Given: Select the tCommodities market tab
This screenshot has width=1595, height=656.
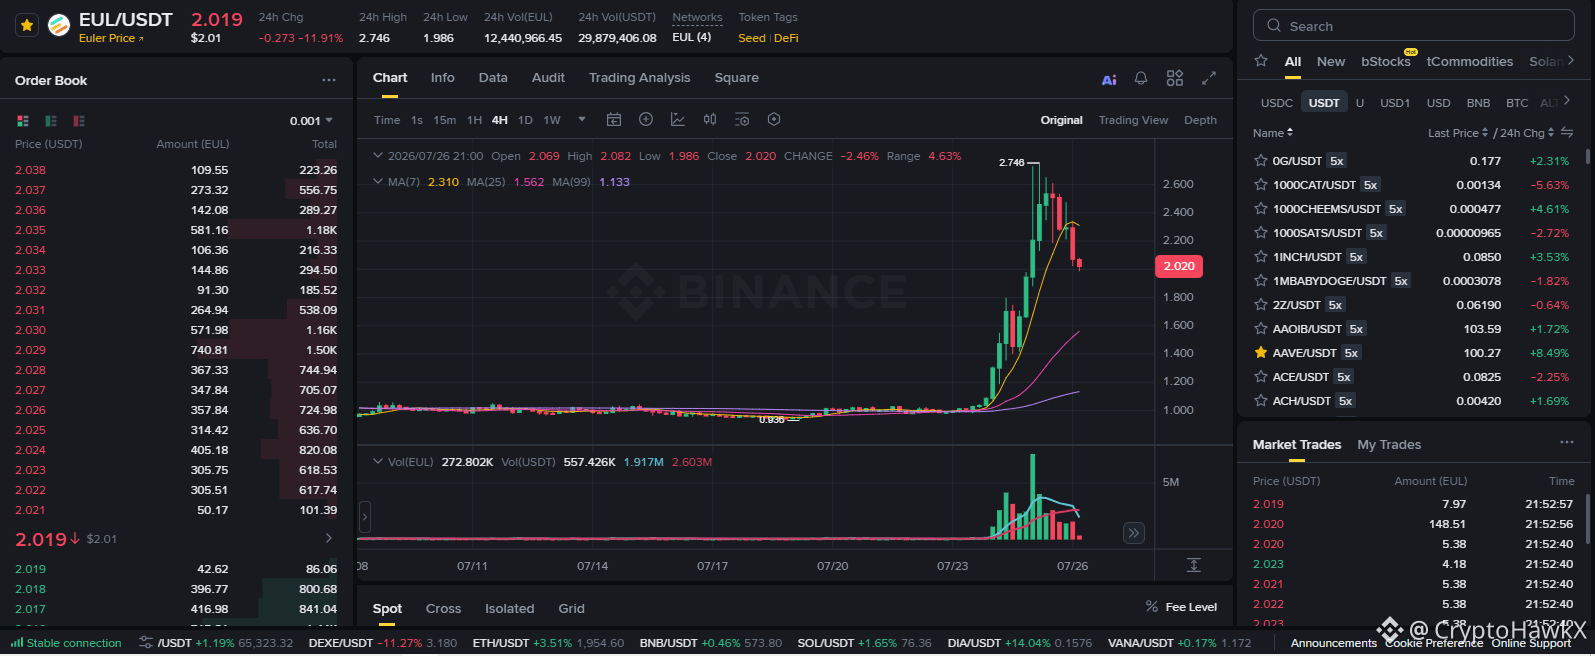Looking at the screenshot, I should [x=1470, y=62].
